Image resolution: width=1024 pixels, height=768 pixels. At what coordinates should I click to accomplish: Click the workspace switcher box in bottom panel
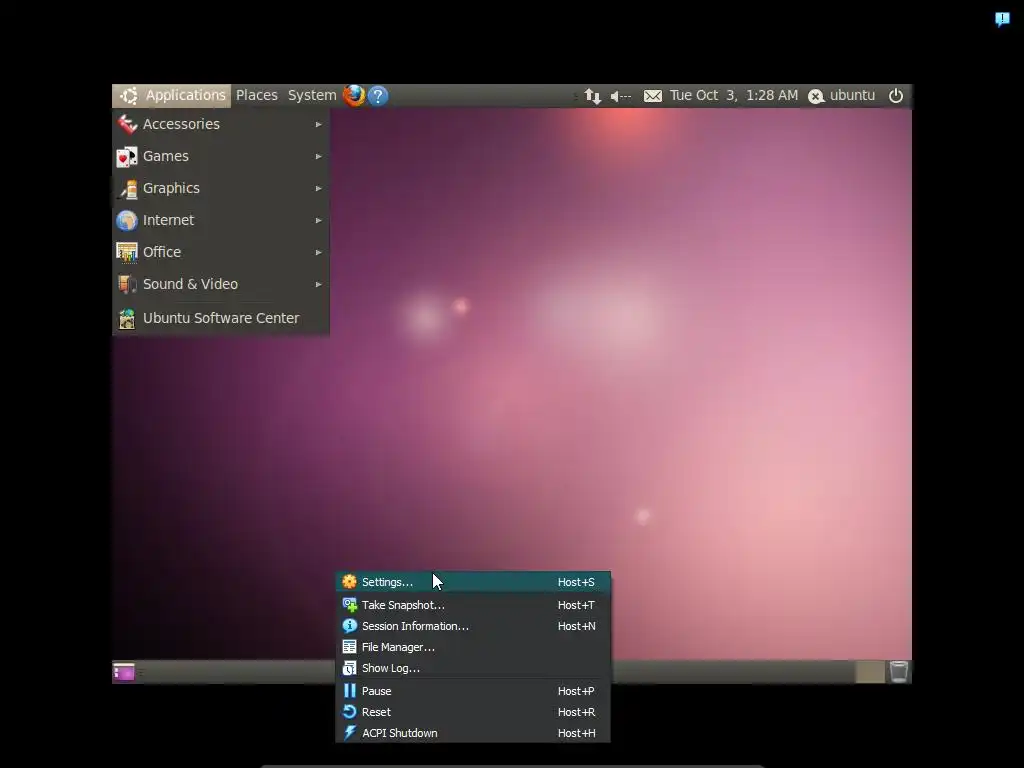tap(869, 671)
